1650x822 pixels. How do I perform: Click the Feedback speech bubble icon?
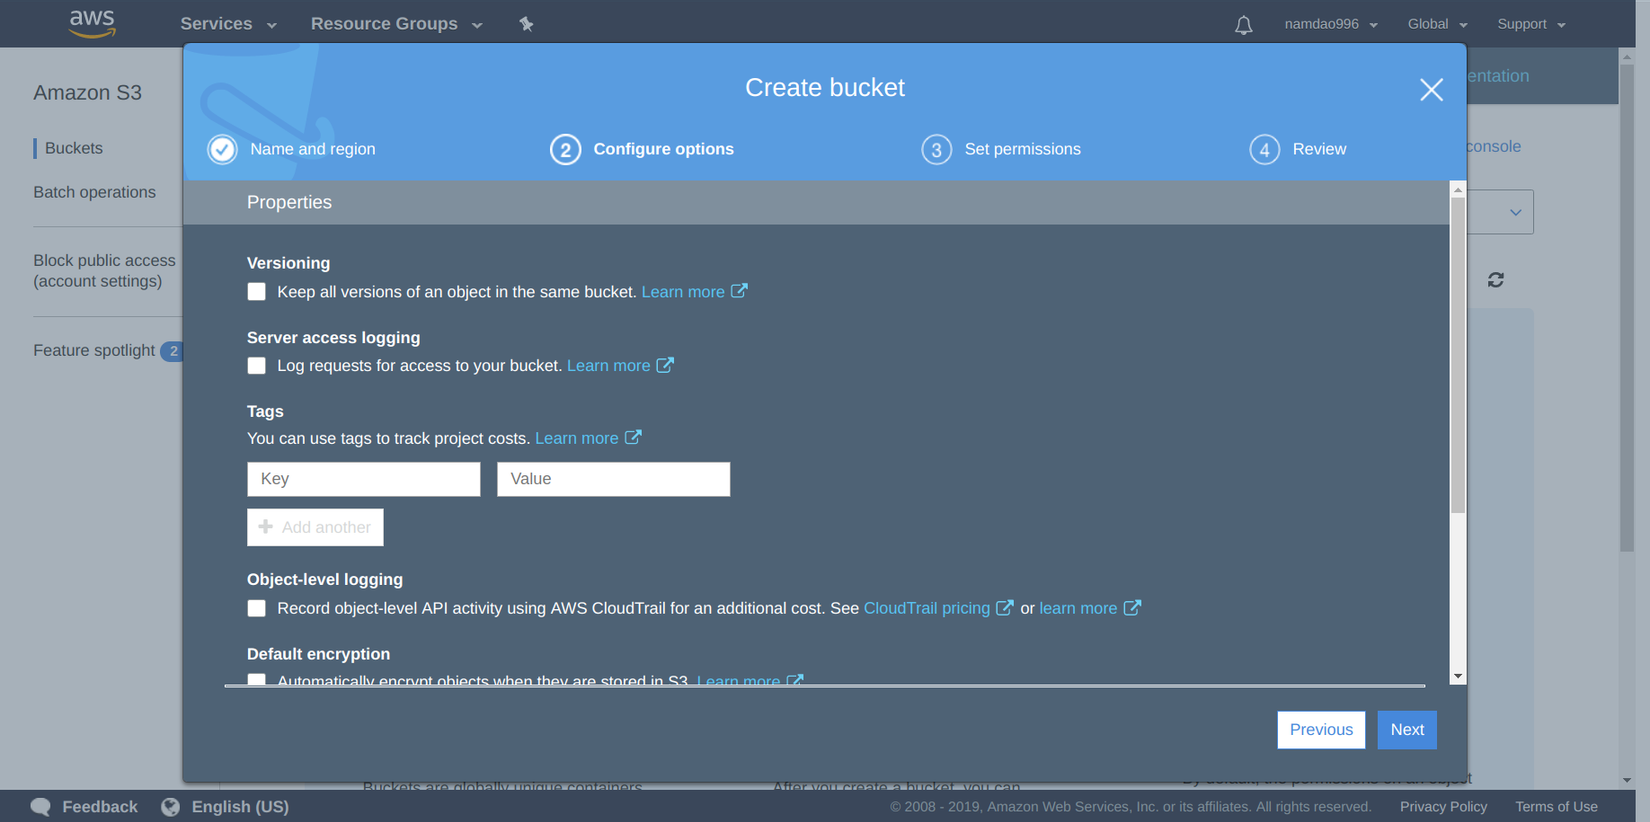[41, 807]
